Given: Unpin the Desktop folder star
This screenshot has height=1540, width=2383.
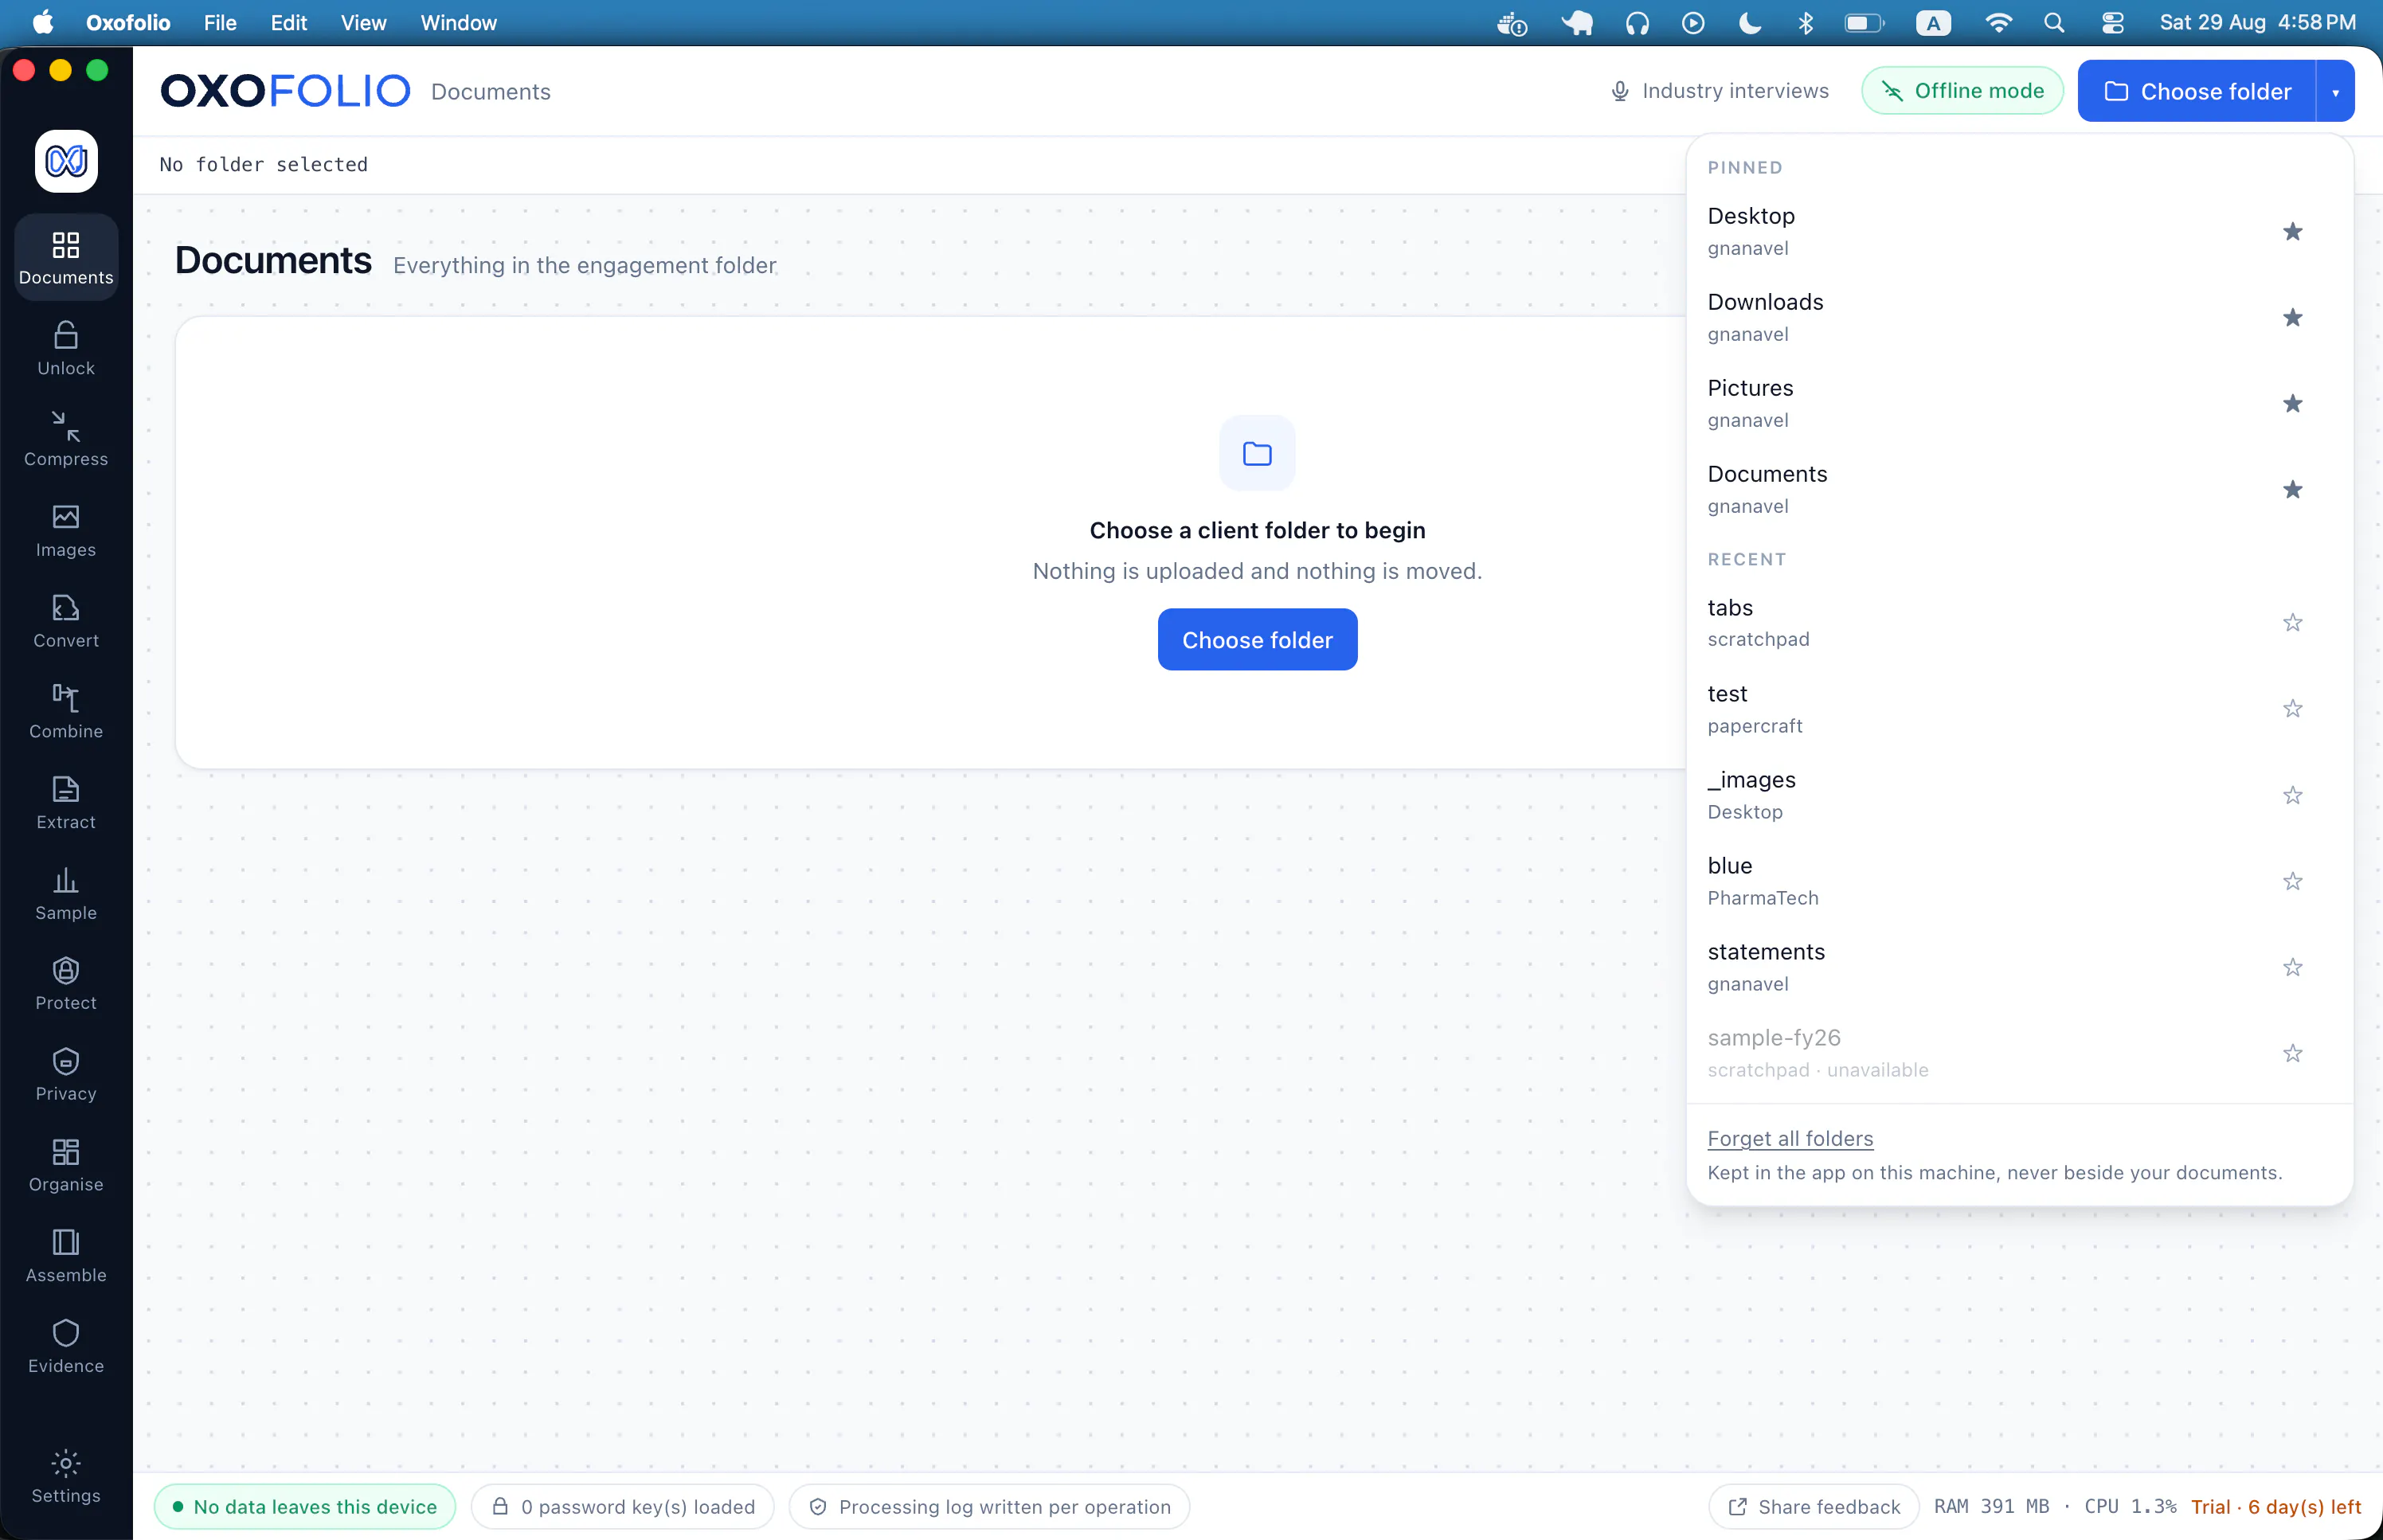Looking at the screenshot, I should pyautogui.click(x=2292, y=232).
